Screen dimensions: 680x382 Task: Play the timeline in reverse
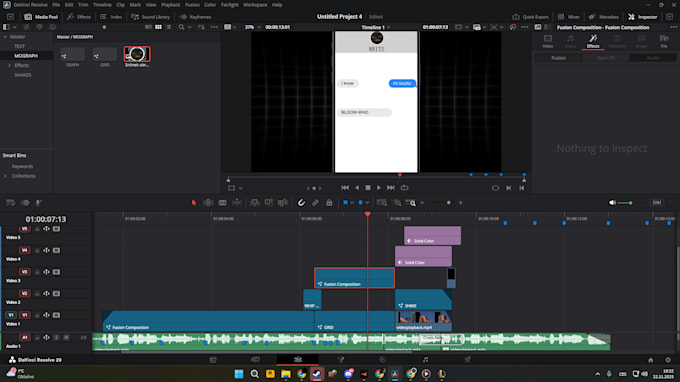[356, 188]
